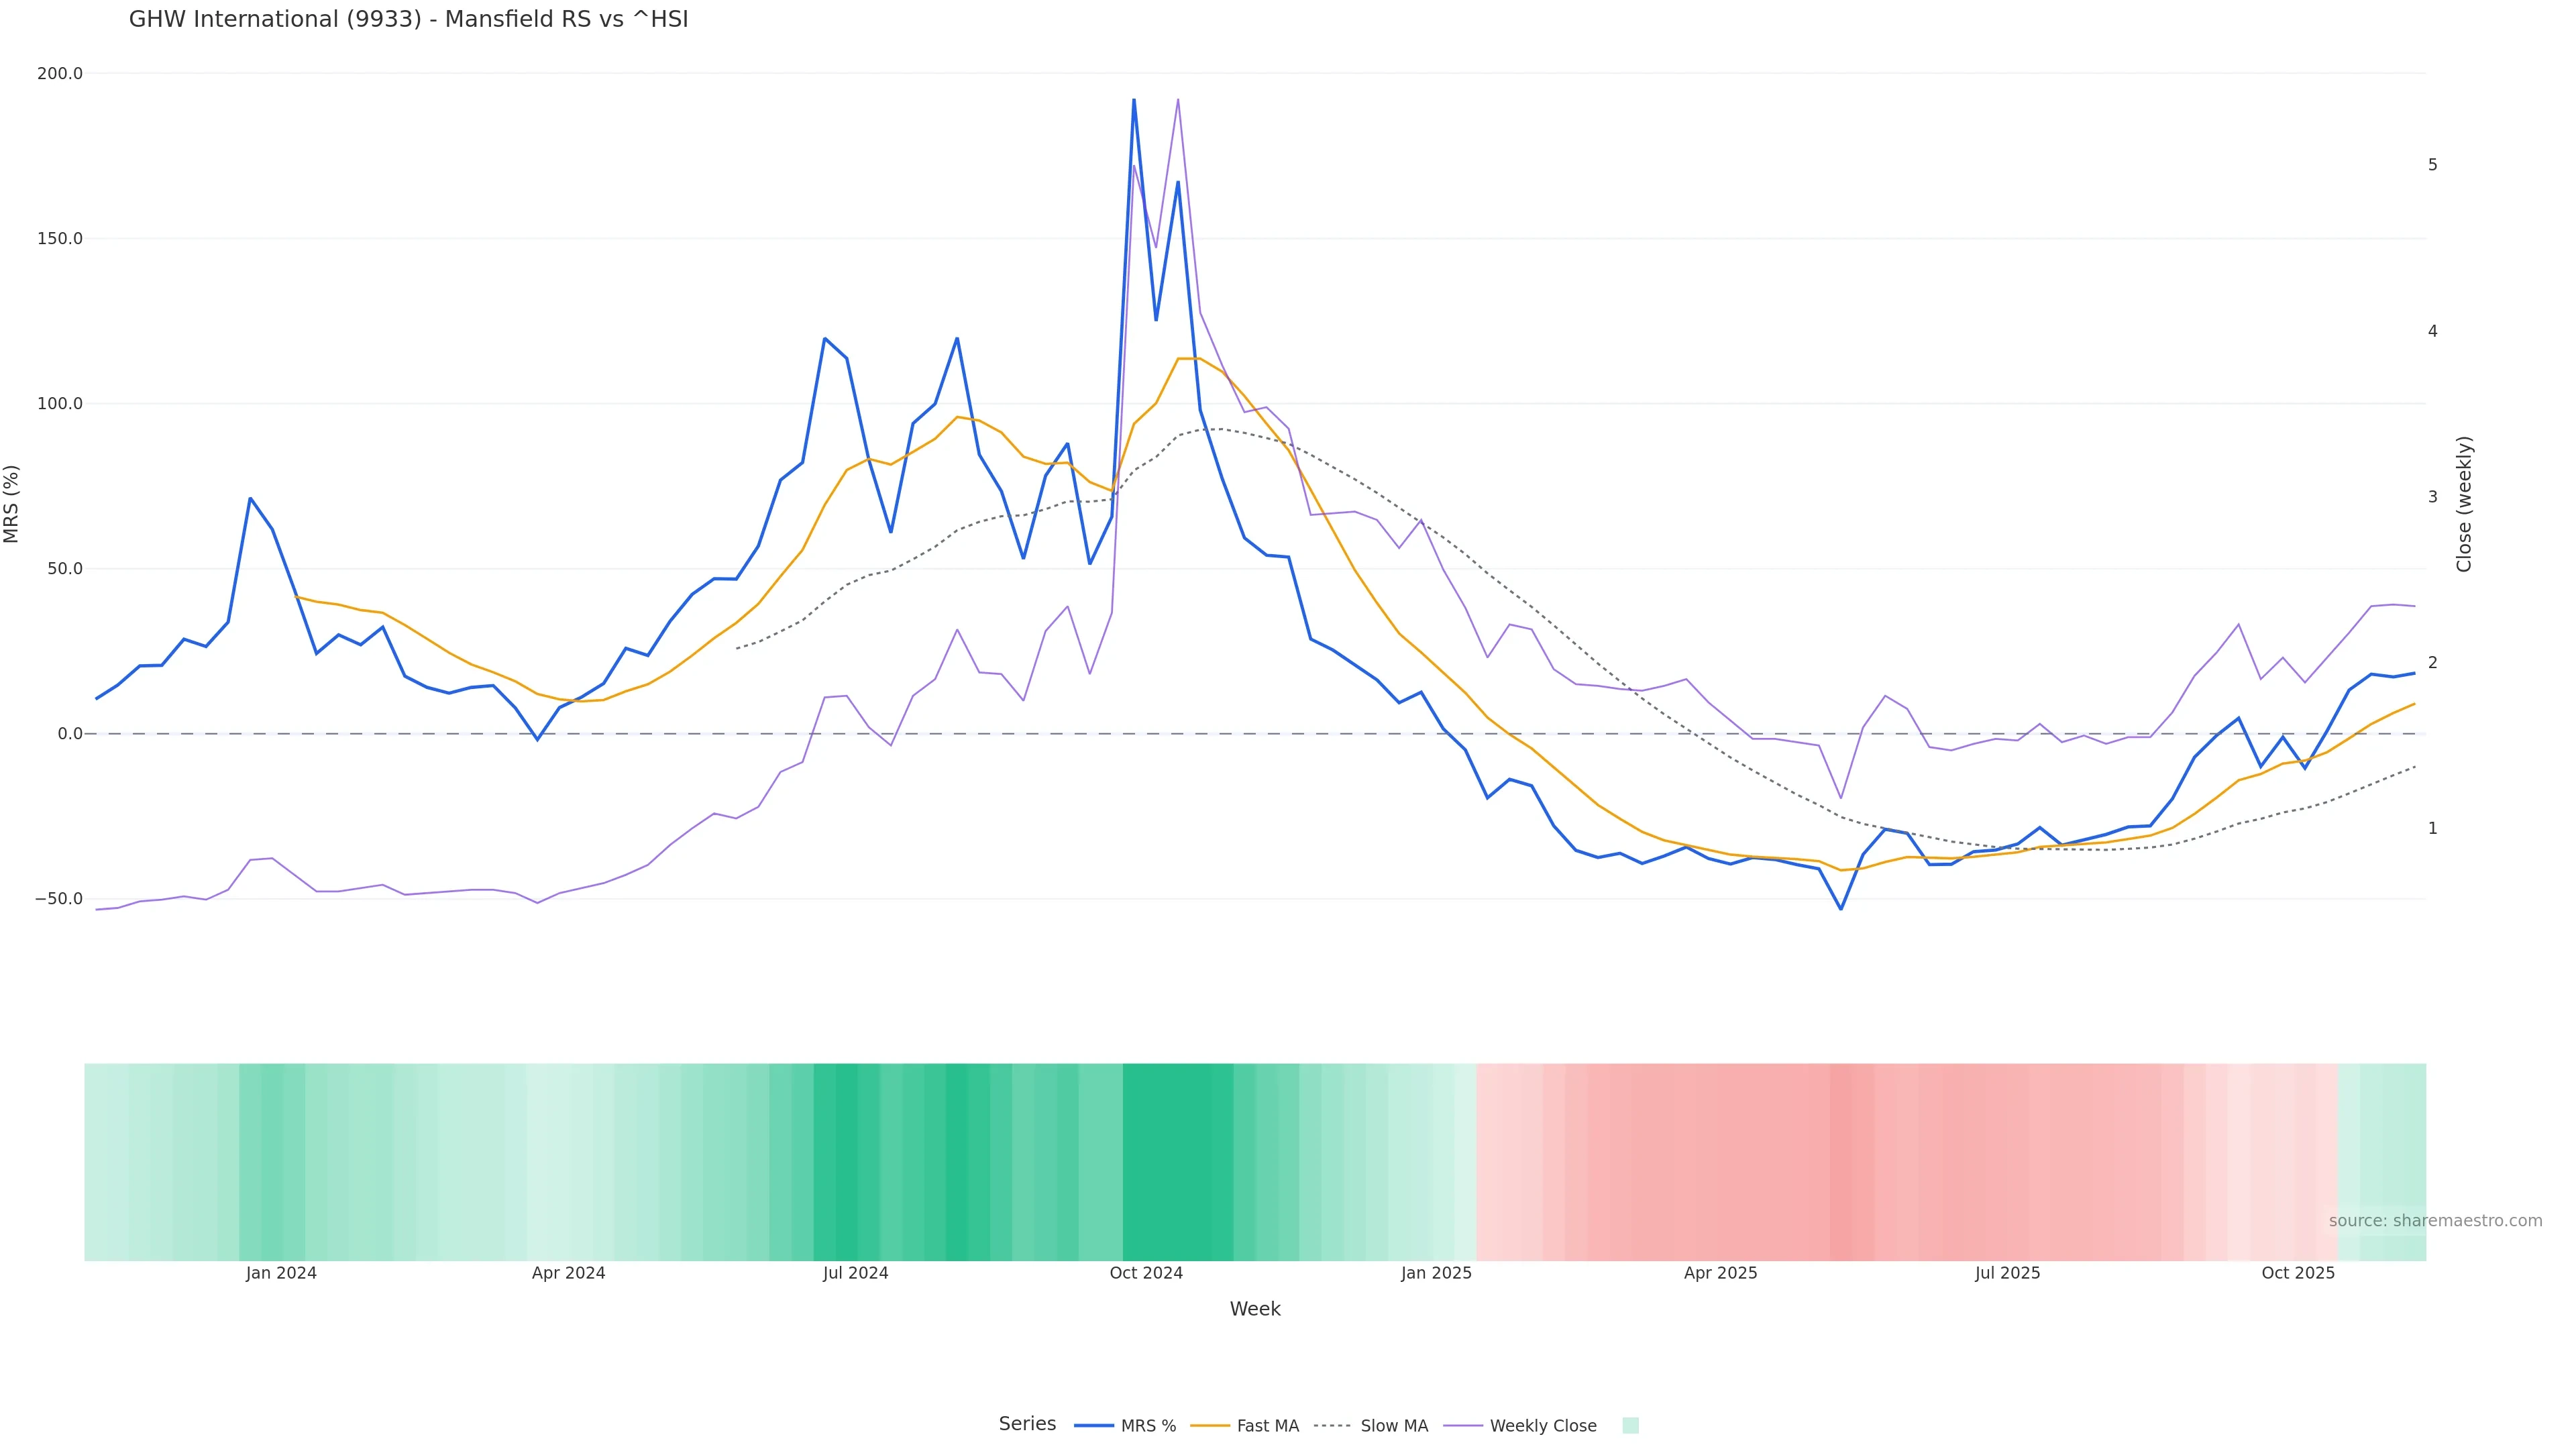Click the dashed Slow MA legend line
The height and width of the screenshot is (1449, 2576).
(1332, 1426)
